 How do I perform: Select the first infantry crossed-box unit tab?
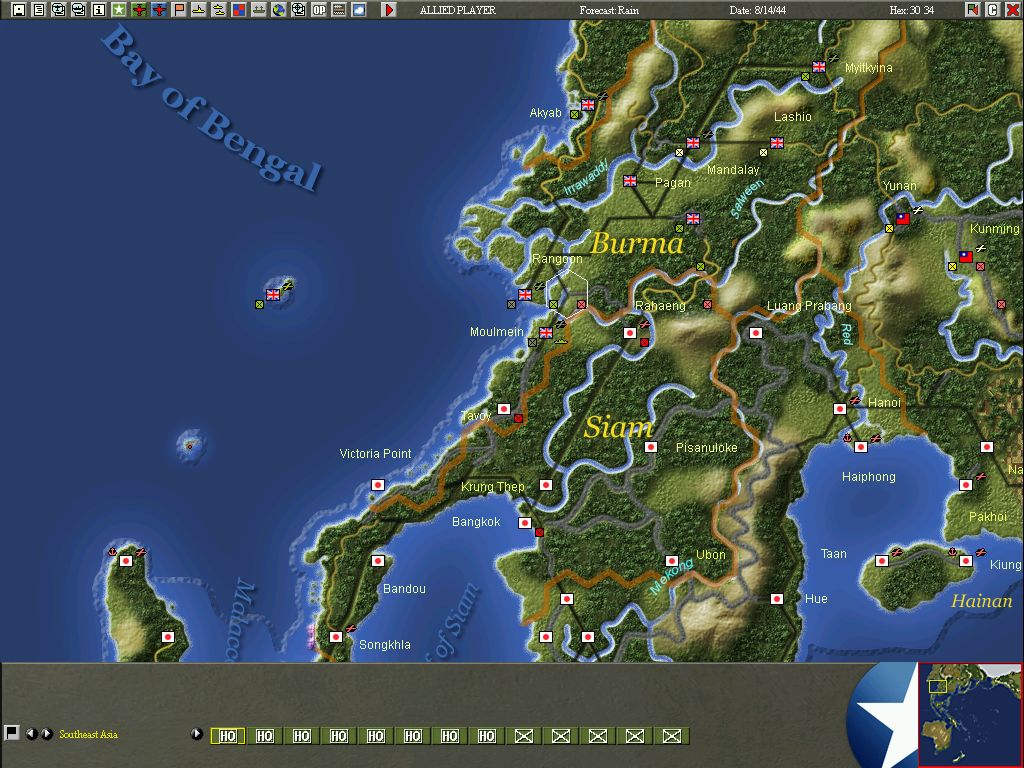(523, 736)
